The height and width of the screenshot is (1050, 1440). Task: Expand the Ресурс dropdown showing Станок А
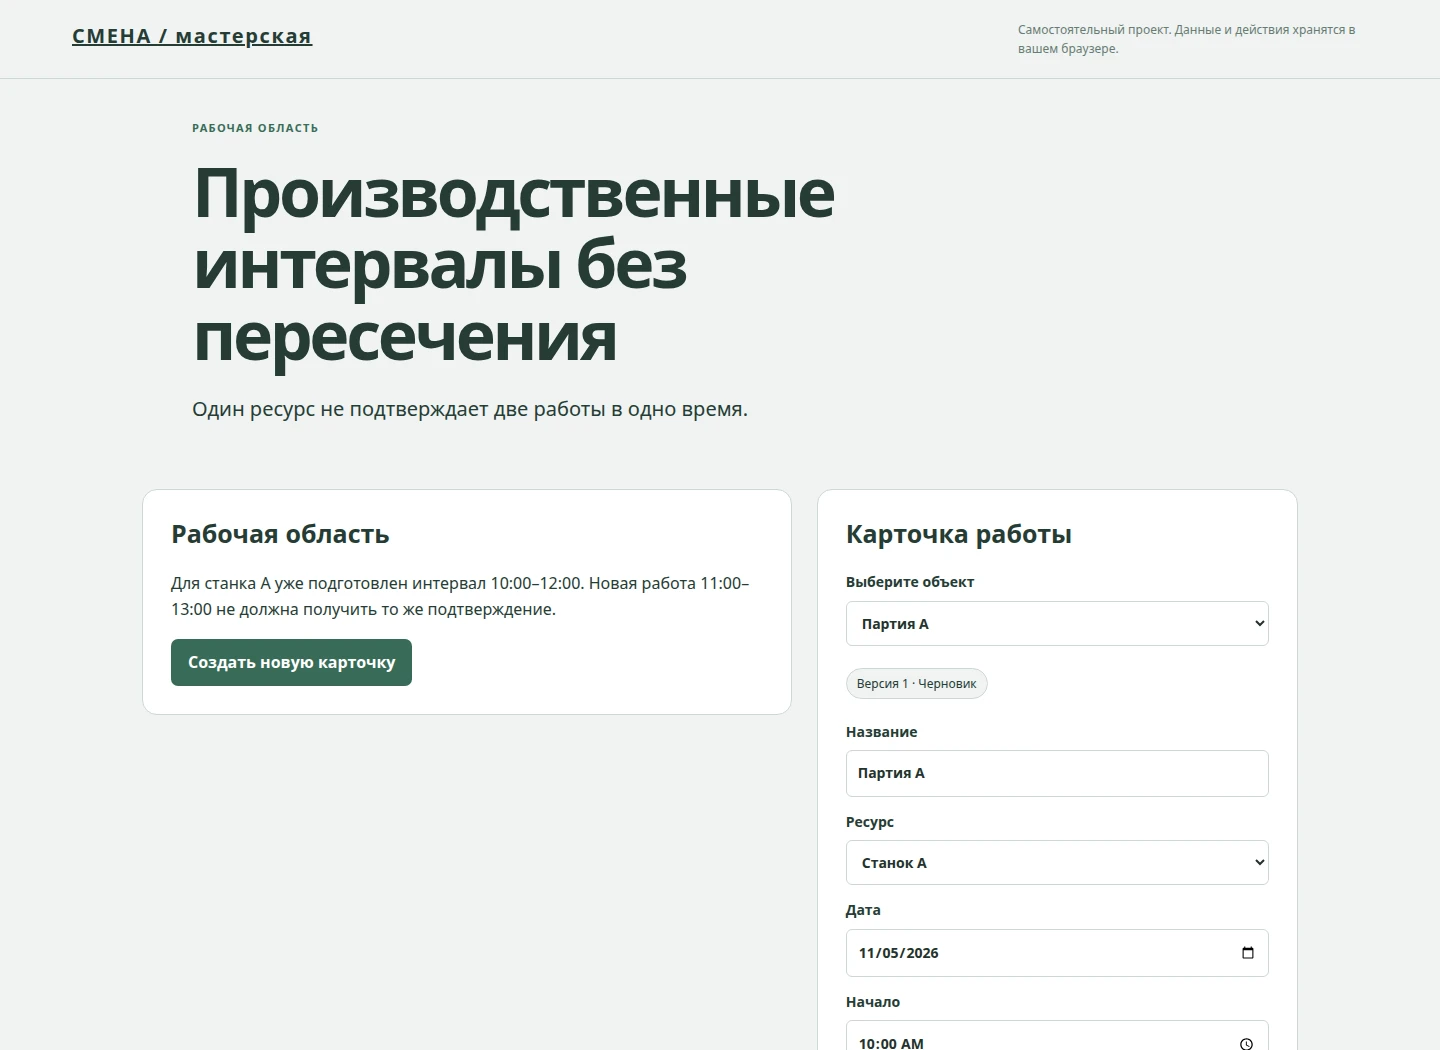coord(1057,862)
